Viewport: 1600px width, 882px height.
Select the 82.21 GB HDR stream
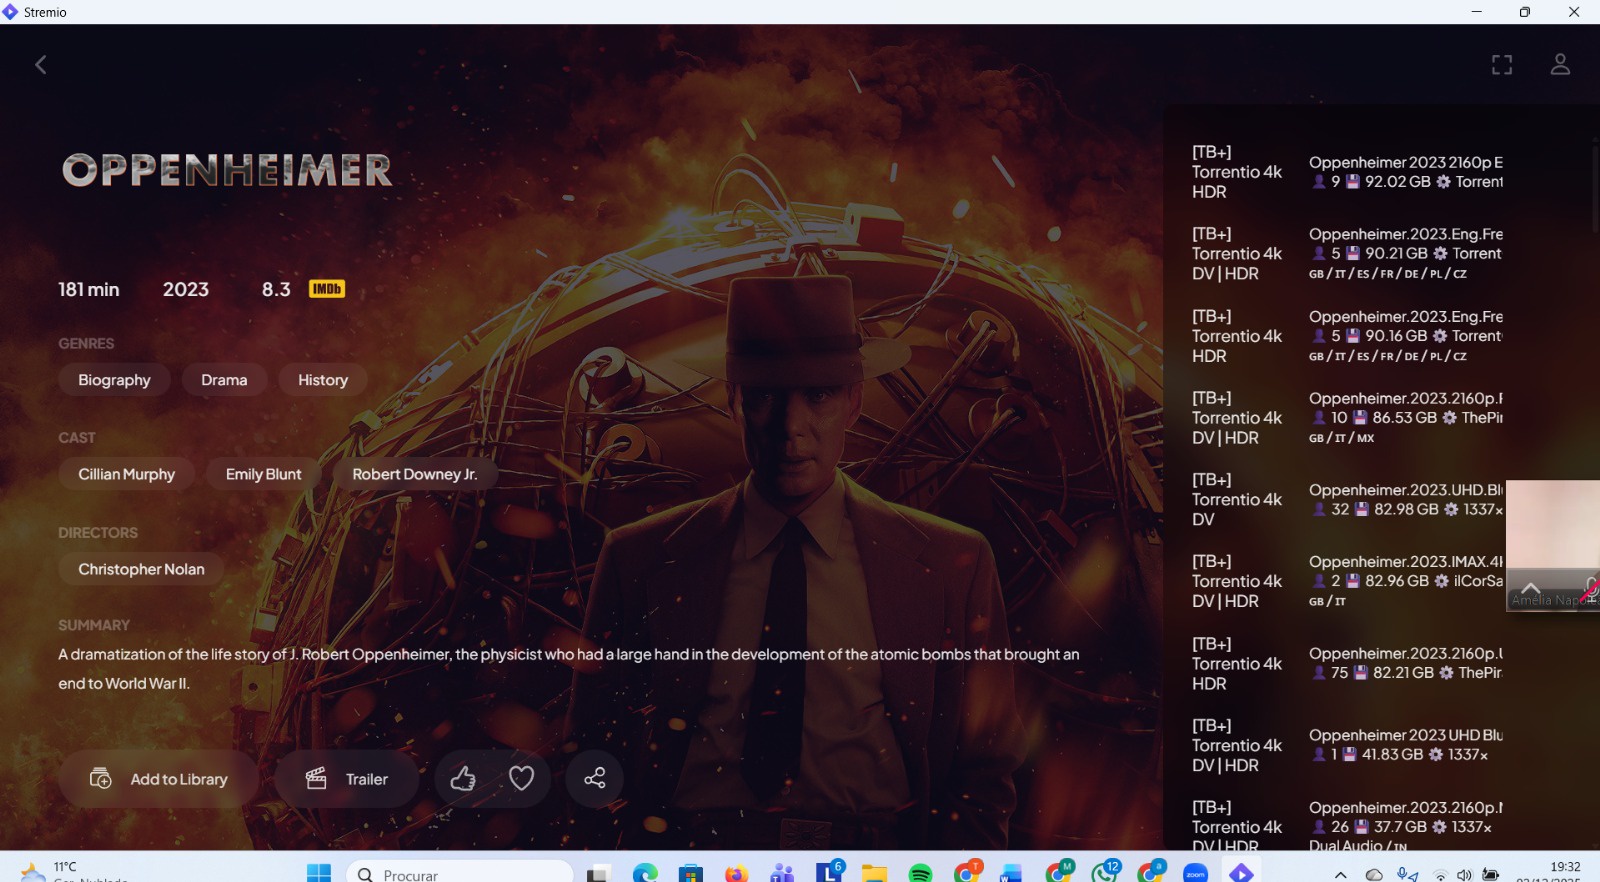[1347, 664]
